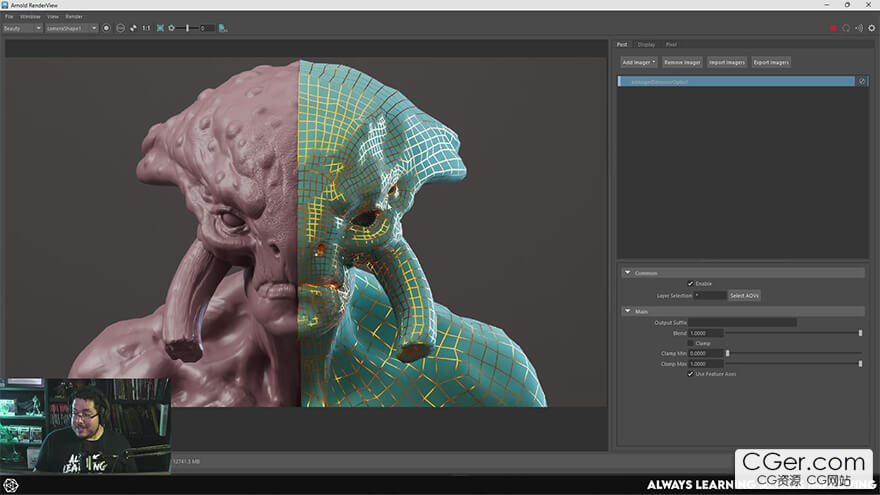Switch to the Display tab

click(x=646, y=44)
